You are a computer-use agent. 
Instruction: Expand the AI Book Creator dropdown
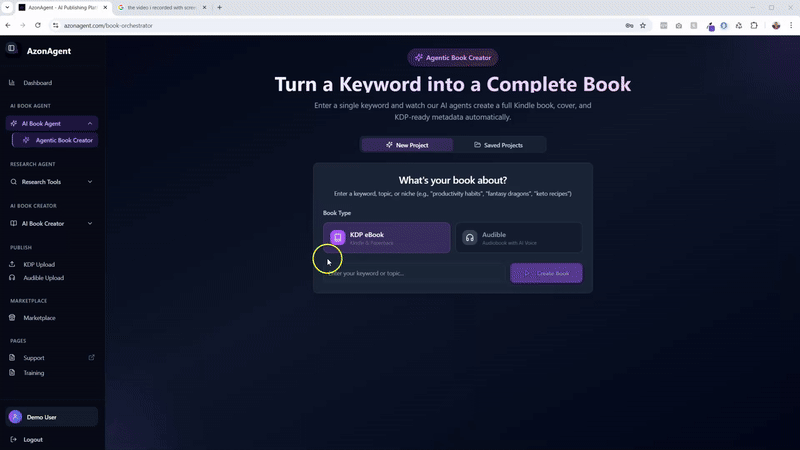[90, 224]
